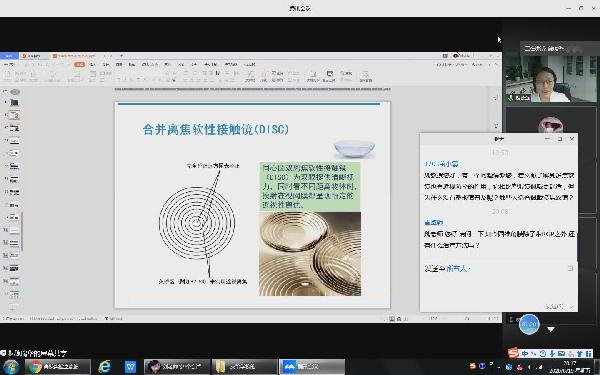The width and height of the screenshot is (600, 375).
Task: Click the Tencent Meeting taskbar button
Action: pyautogui.click(x=312, y=367)
